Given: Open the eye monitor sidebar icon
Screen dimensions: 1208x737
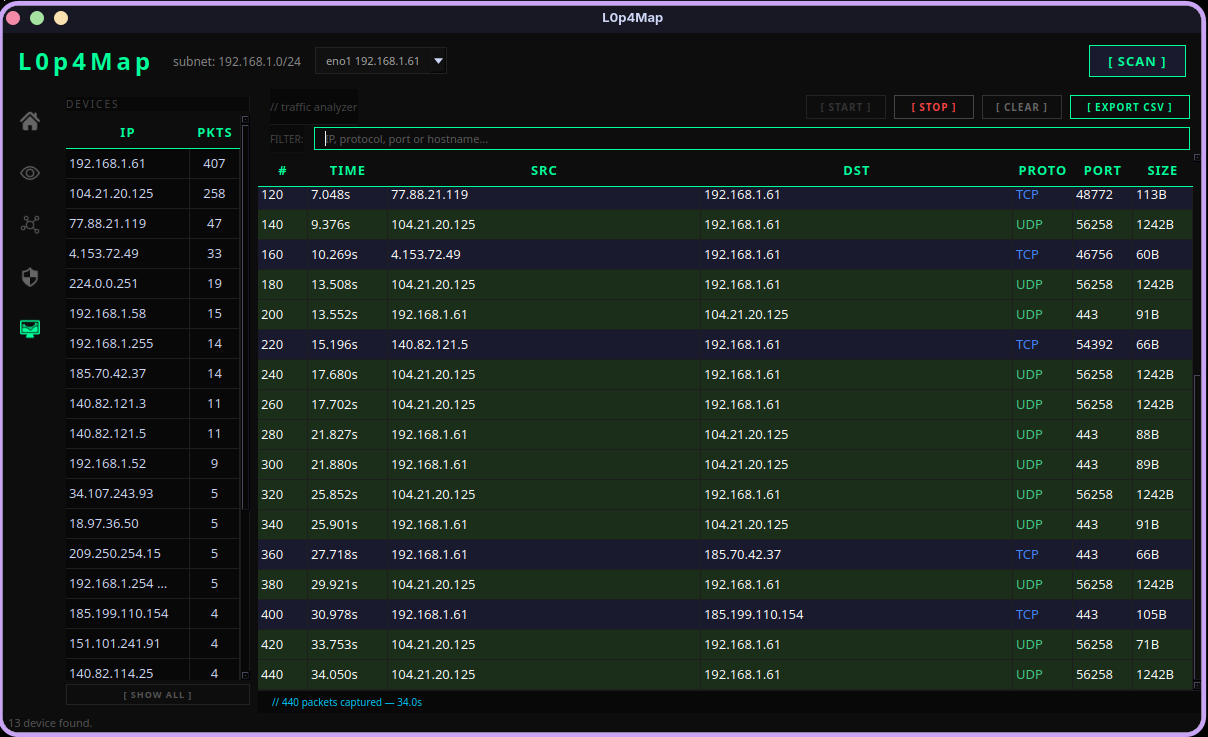Looking at the screenshot, I should [x=30, y=173].
